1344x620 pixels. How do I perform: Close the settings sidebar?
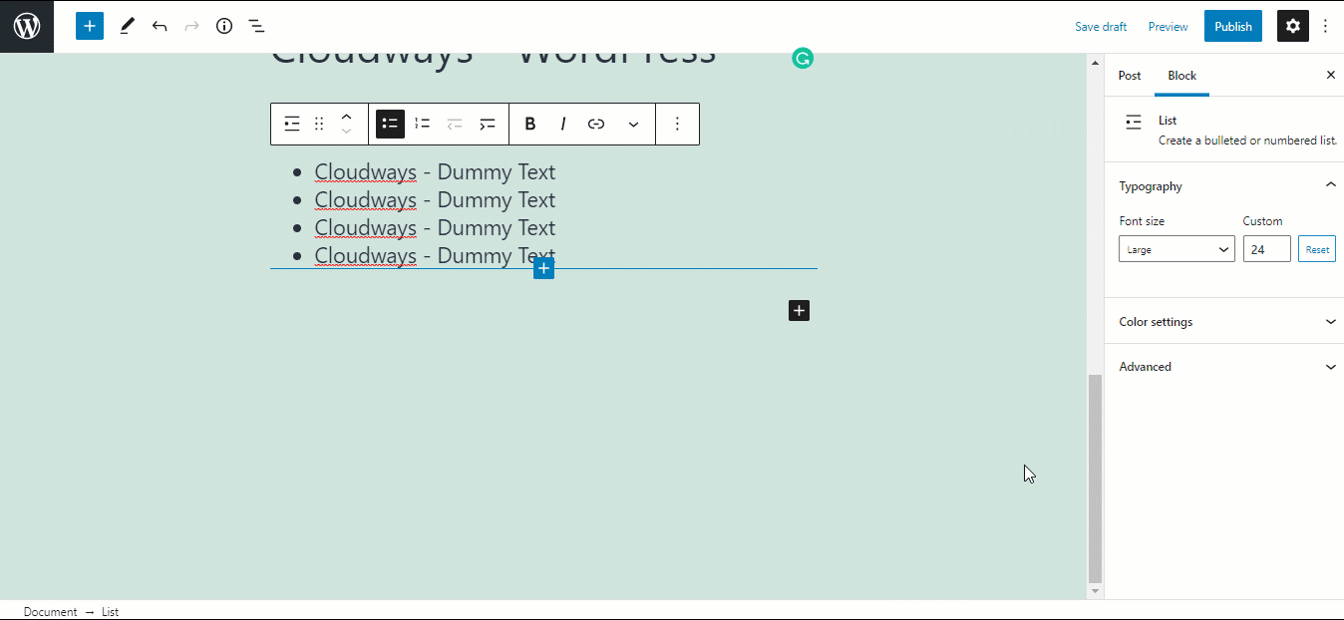tap(1331, 75)
